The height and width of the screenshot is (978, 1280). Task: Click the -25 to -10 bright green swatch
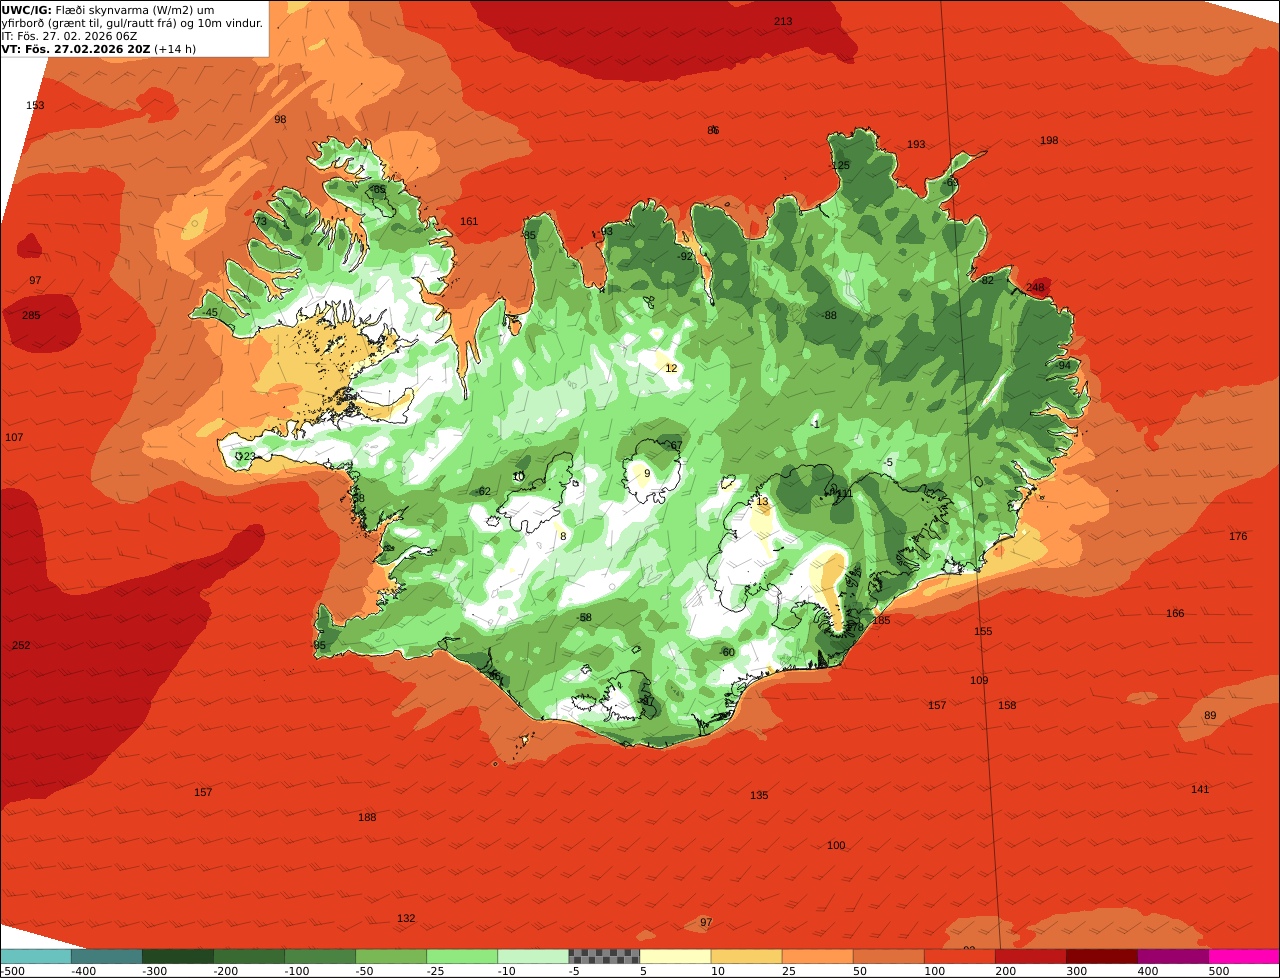[x=462, y=956]
